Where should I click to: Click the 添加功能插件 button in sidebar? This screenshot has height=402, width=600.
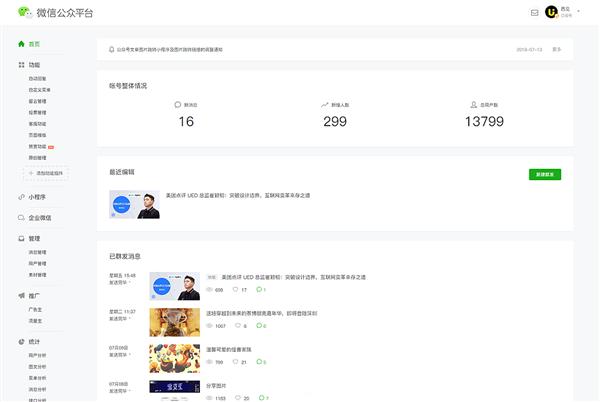point(46,173)
